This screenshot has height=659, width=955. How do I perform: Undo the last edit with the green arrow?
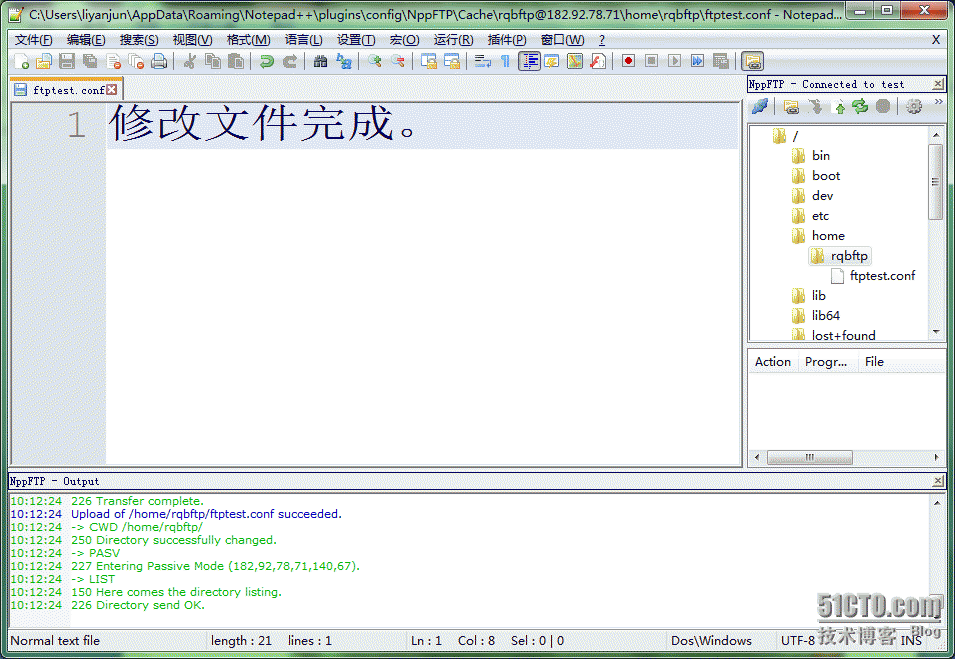coord(267,62)
